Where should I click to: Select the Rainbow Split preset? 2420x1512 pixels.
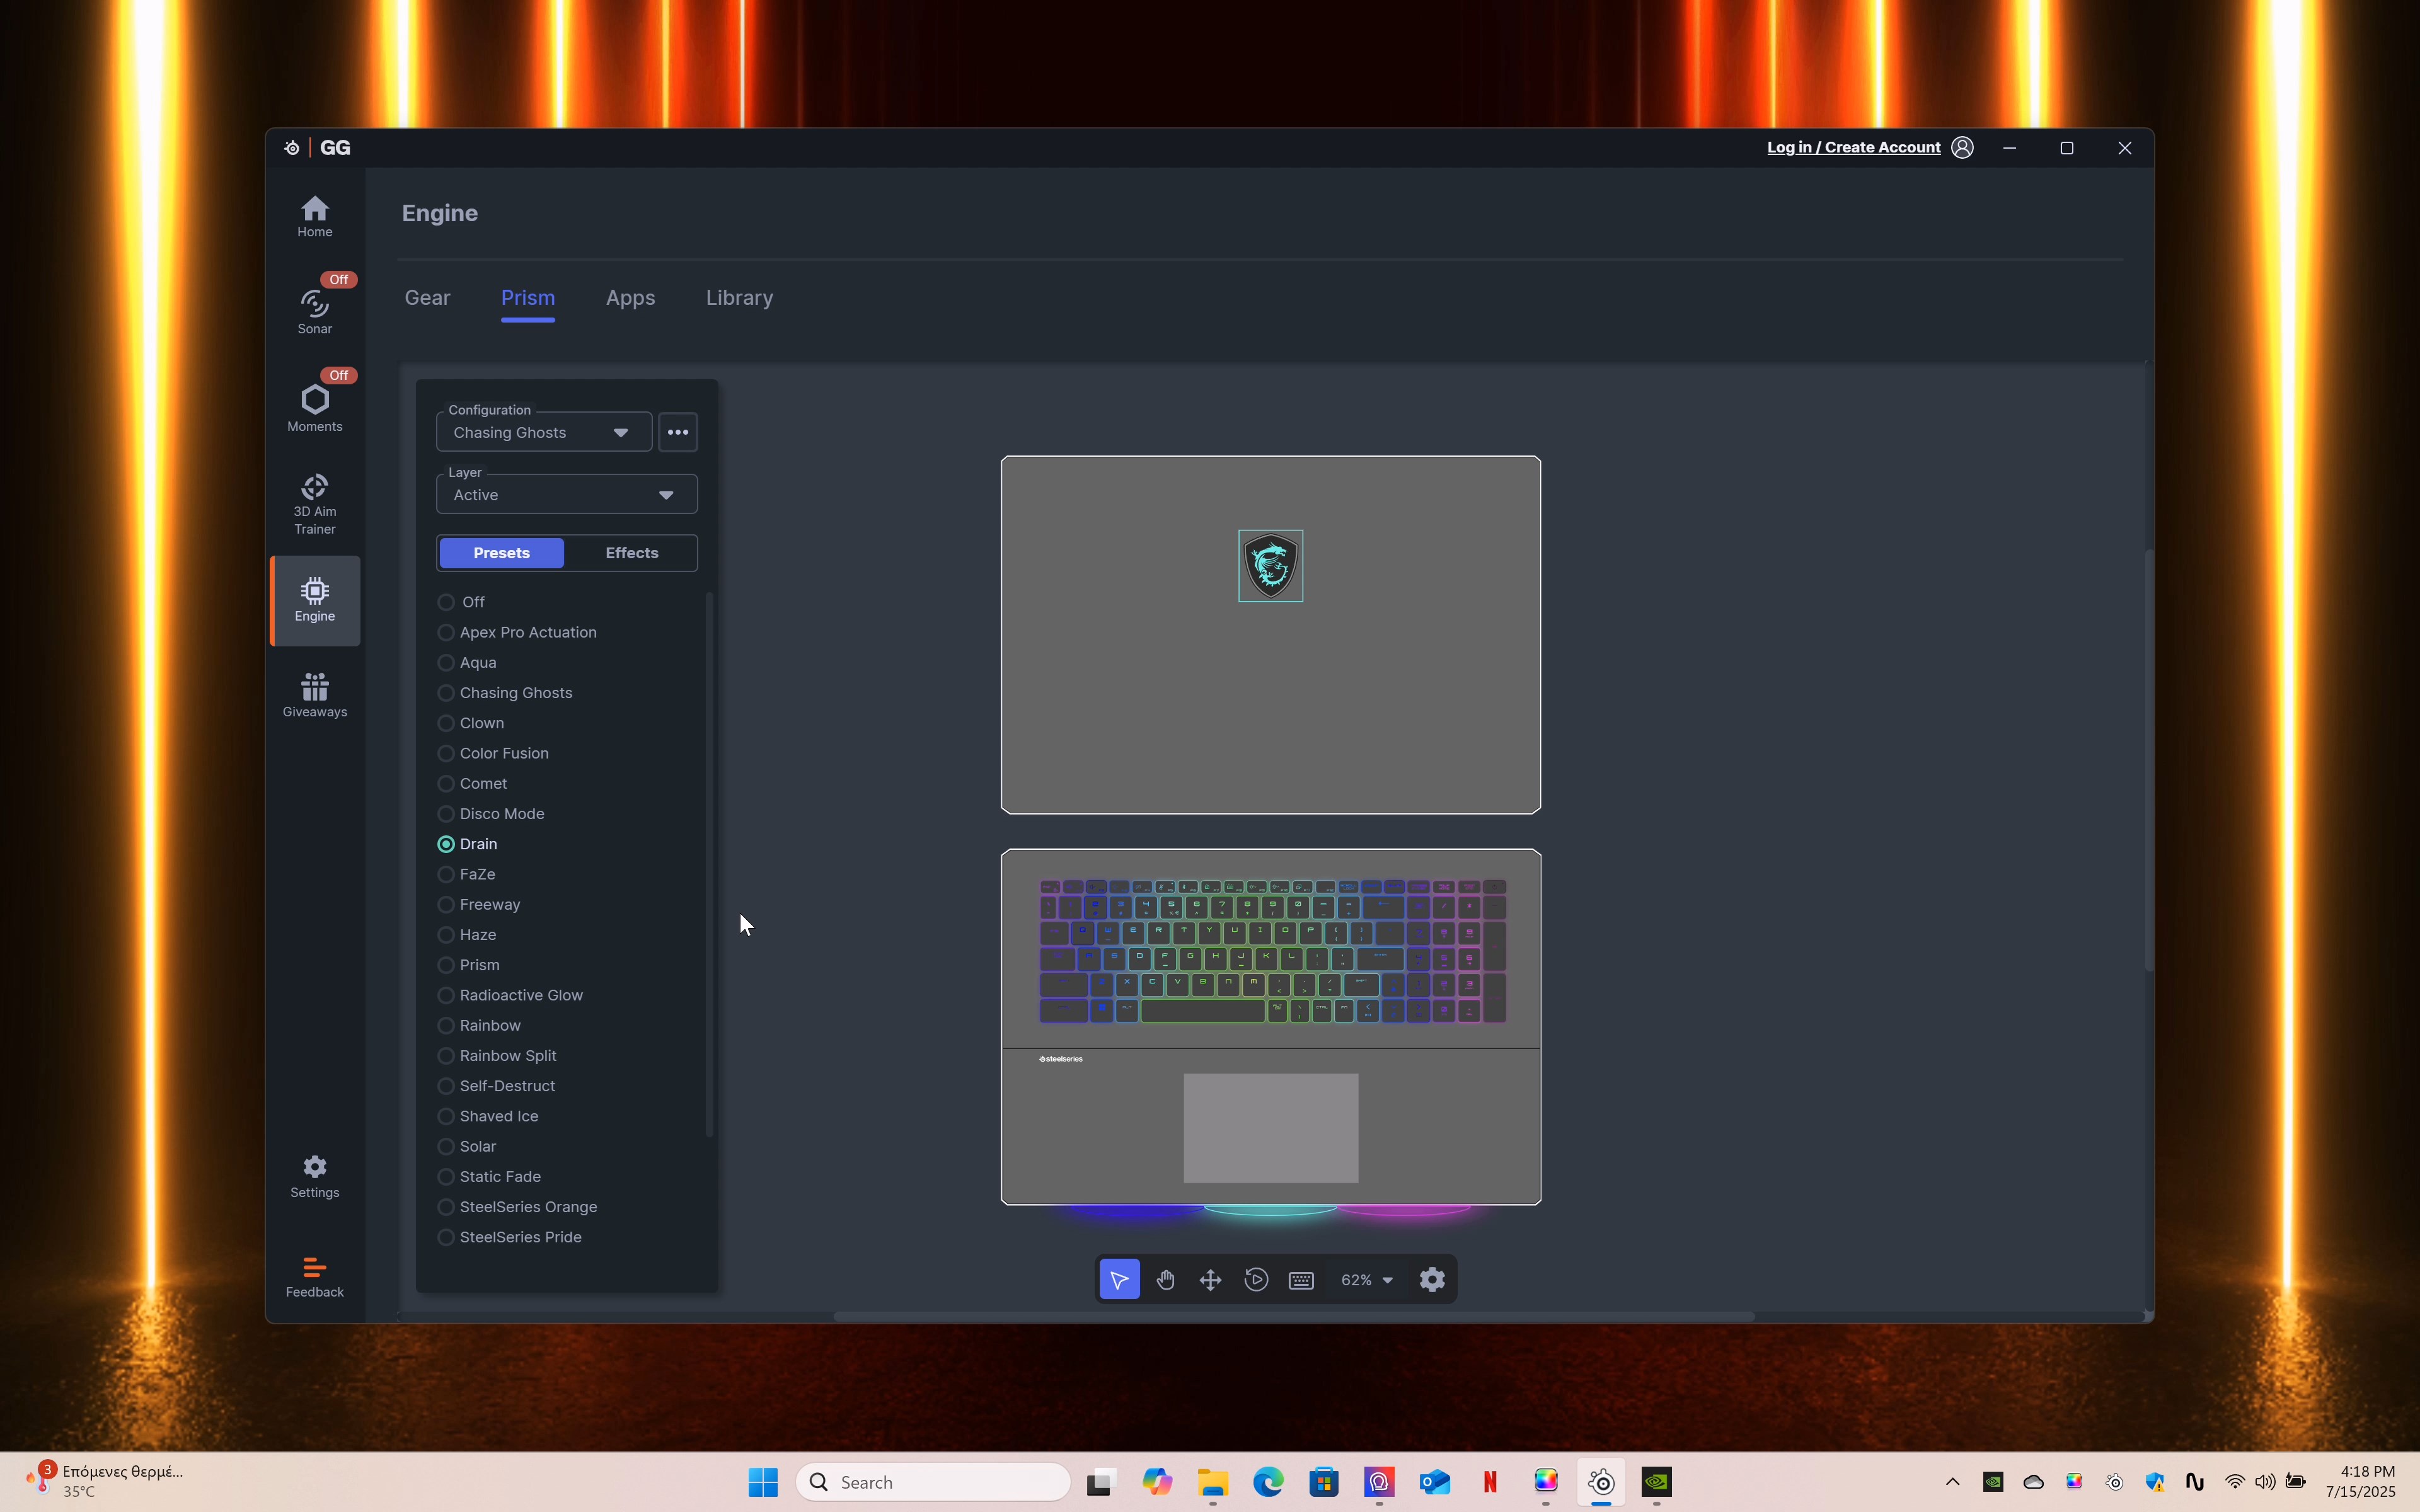446,1056
